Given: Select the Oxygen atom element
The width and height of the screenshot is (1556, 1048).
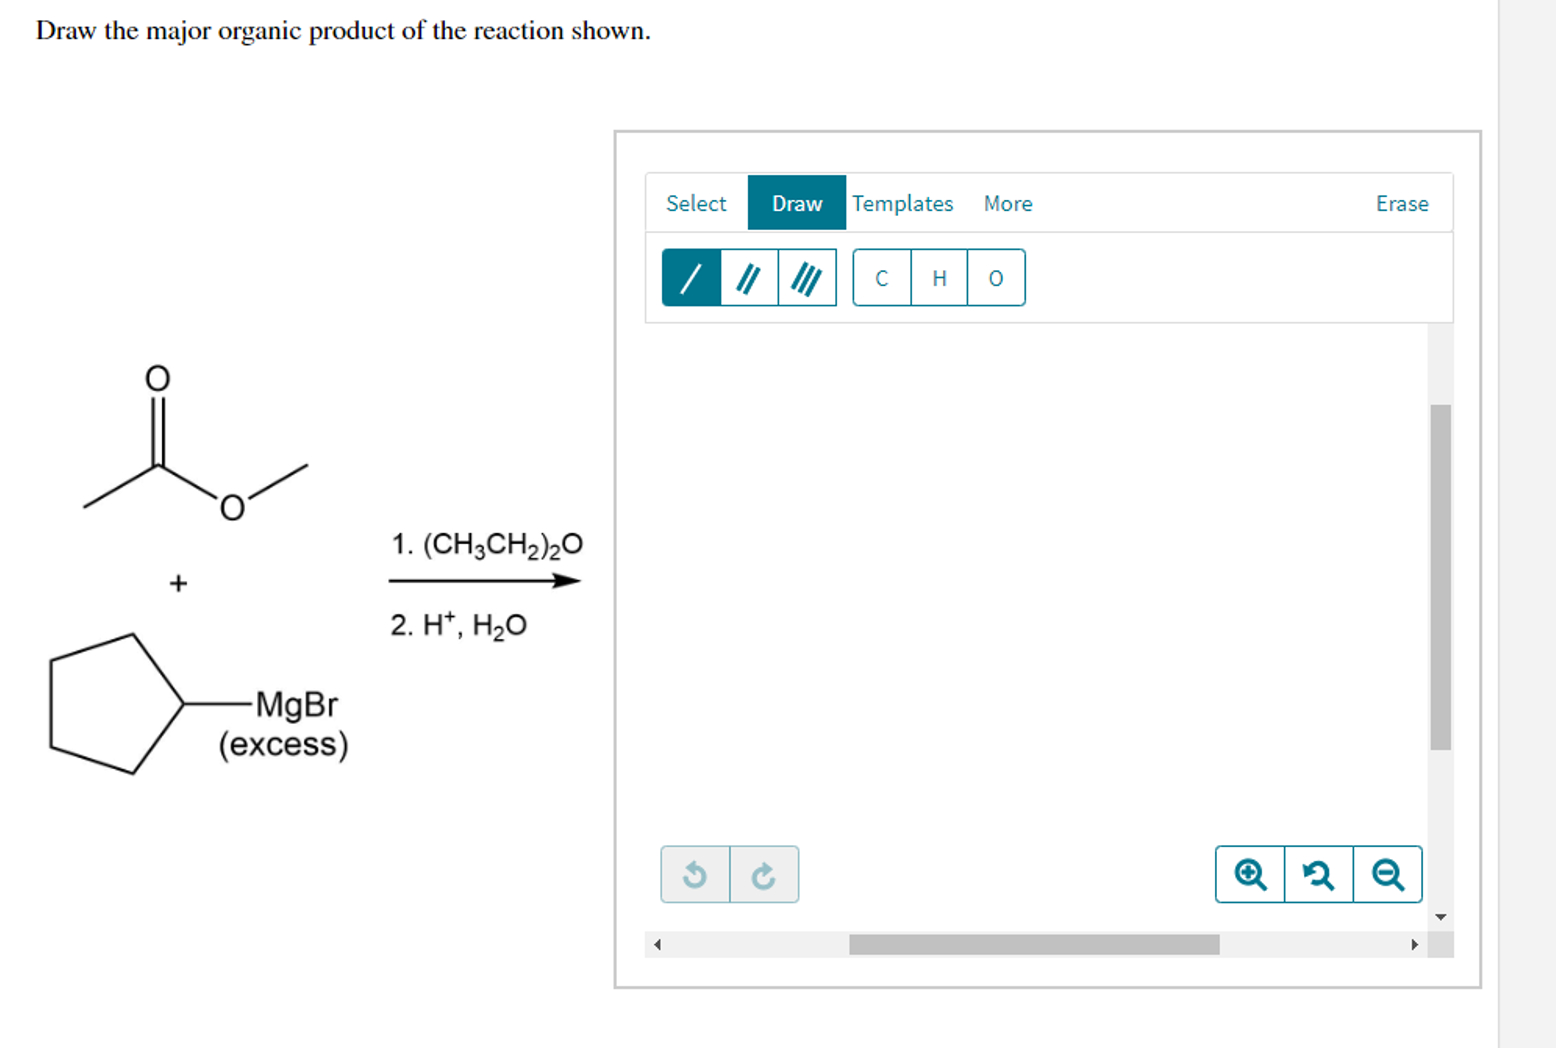Looking at the screenshot, I should (x=994, y=277).
